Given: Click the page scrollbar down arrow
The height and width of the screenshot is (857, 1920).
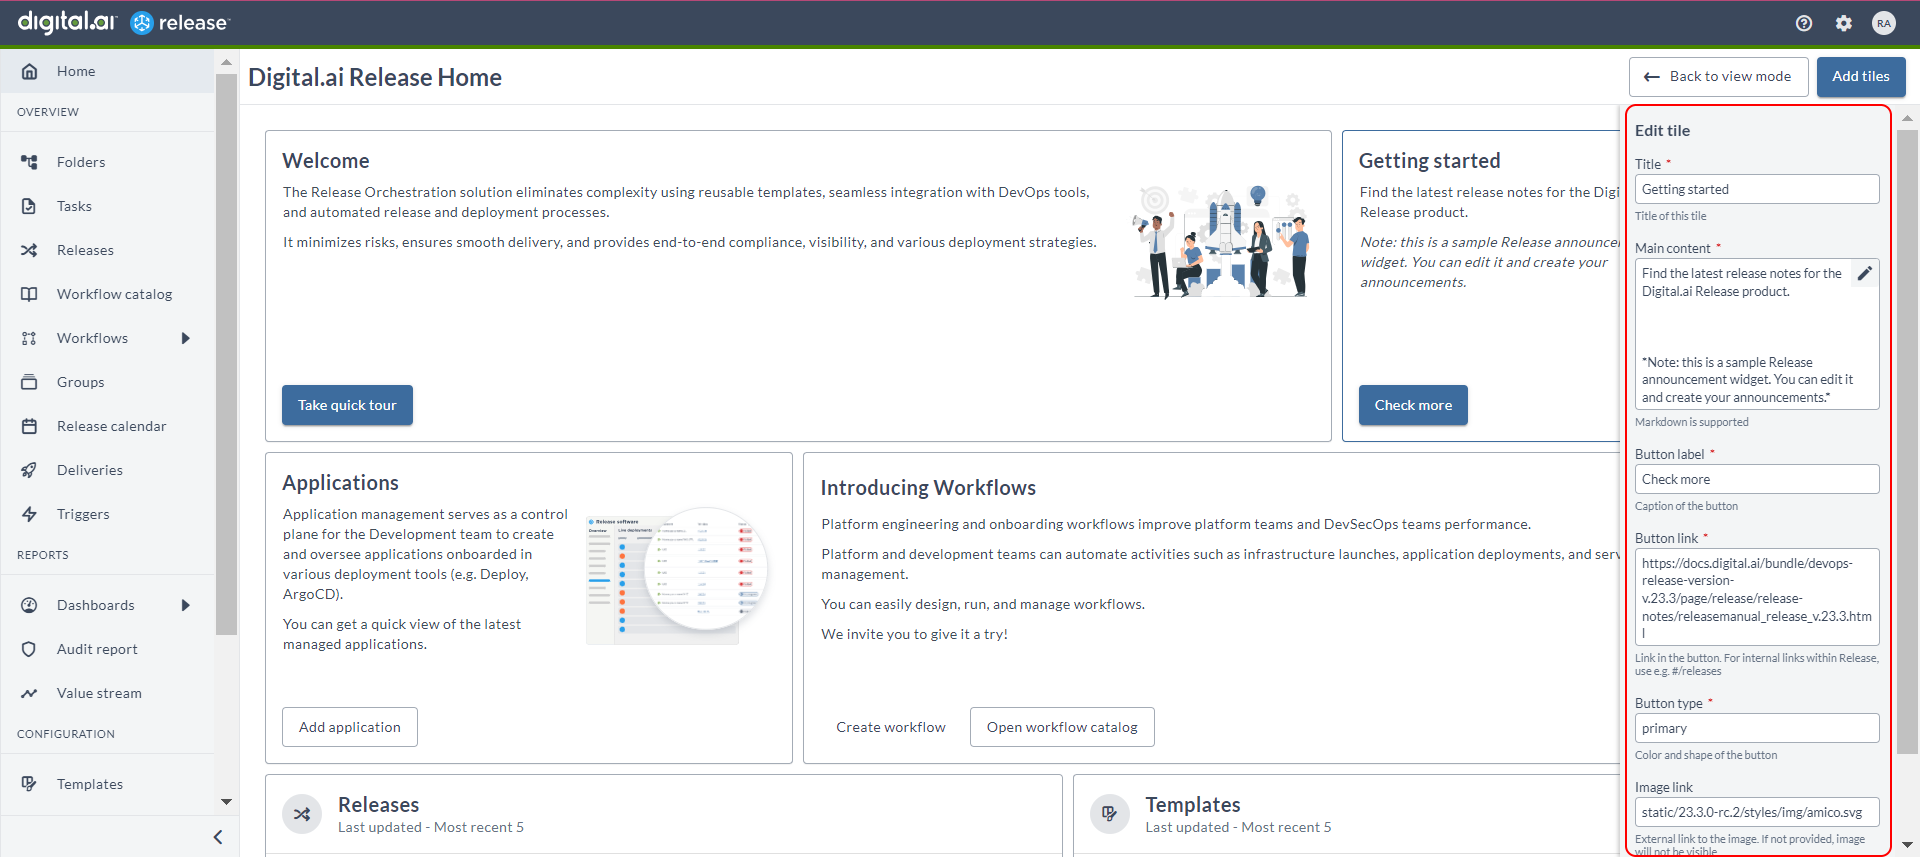Looking at the screenshot, I should 1907,845.
